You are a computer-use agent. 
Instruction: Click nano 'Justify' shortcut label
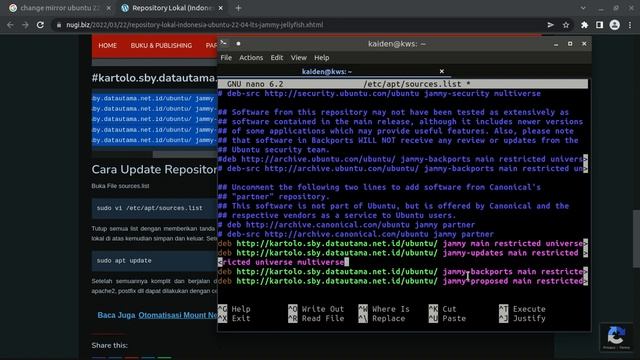pyautogui.click(x=529, y=318)
